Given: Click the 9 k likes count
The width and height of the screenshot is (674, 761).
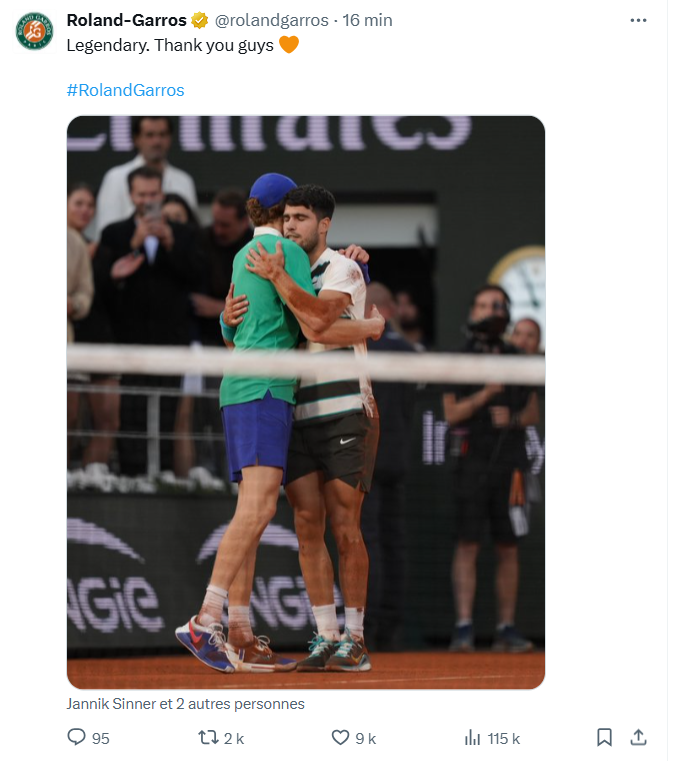Looking at the screenshot, I should point(365,738).
